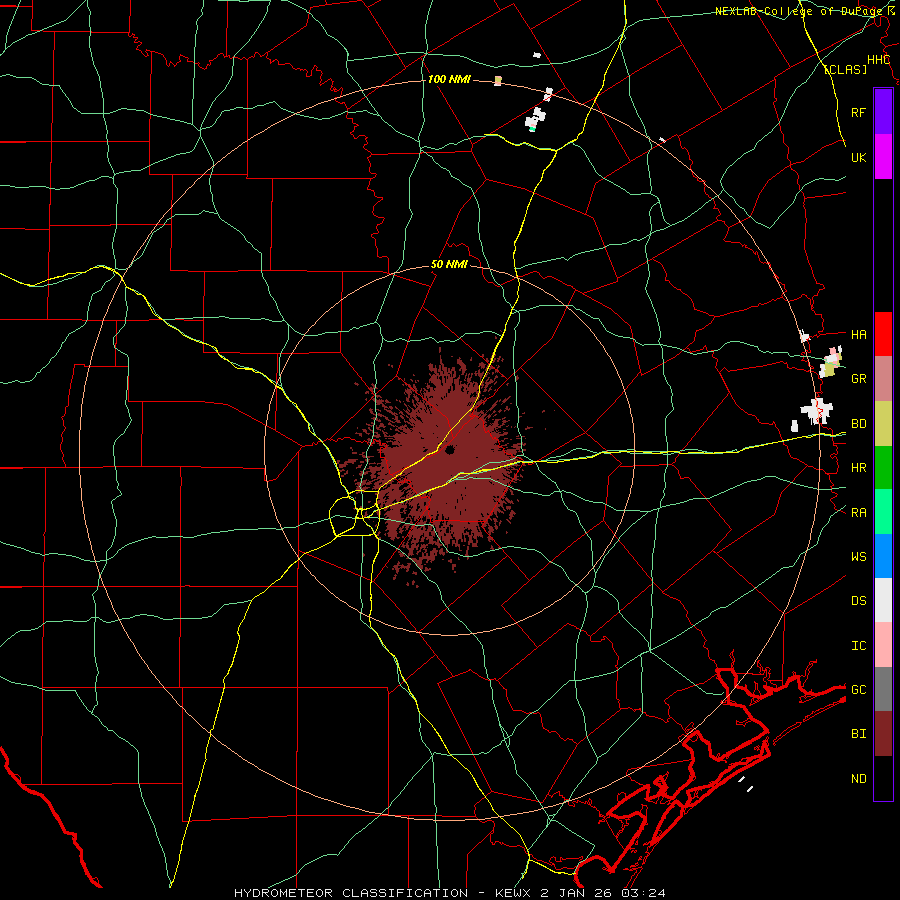
Task: Click the RF legend label
Action: click(x=858, y=112)
